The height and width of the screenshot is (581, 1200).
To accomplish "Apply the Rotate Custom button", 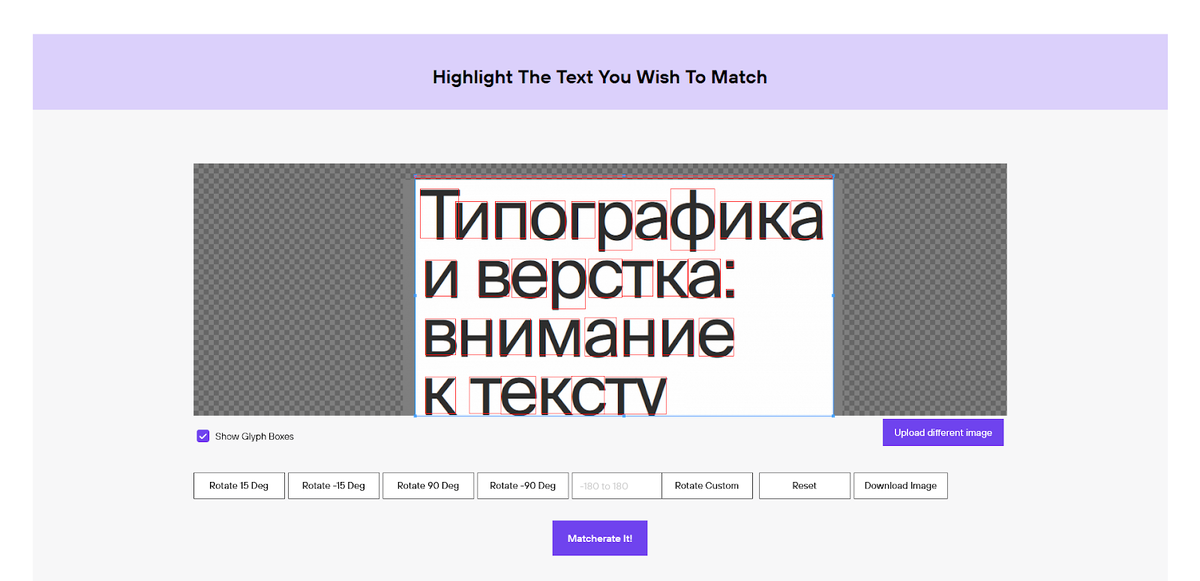I will tap(707, 486).
